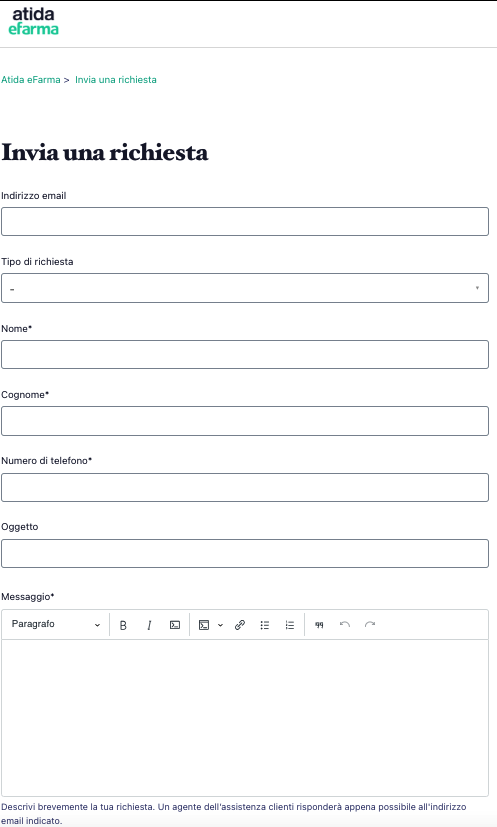This screenshot has width=497, height=827.
Task: Expand the code block language arrow
Action: point(221,625)
